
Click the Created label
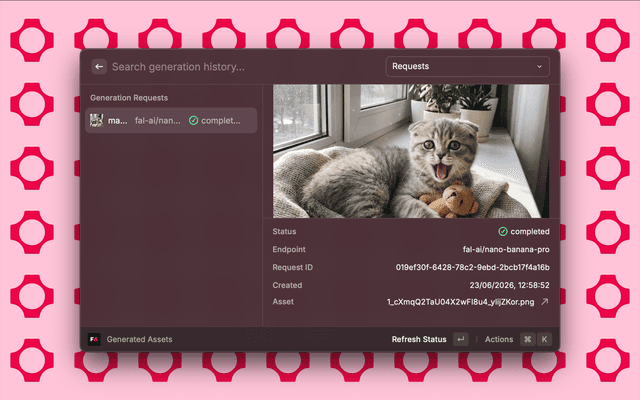(x=287, y=285)
